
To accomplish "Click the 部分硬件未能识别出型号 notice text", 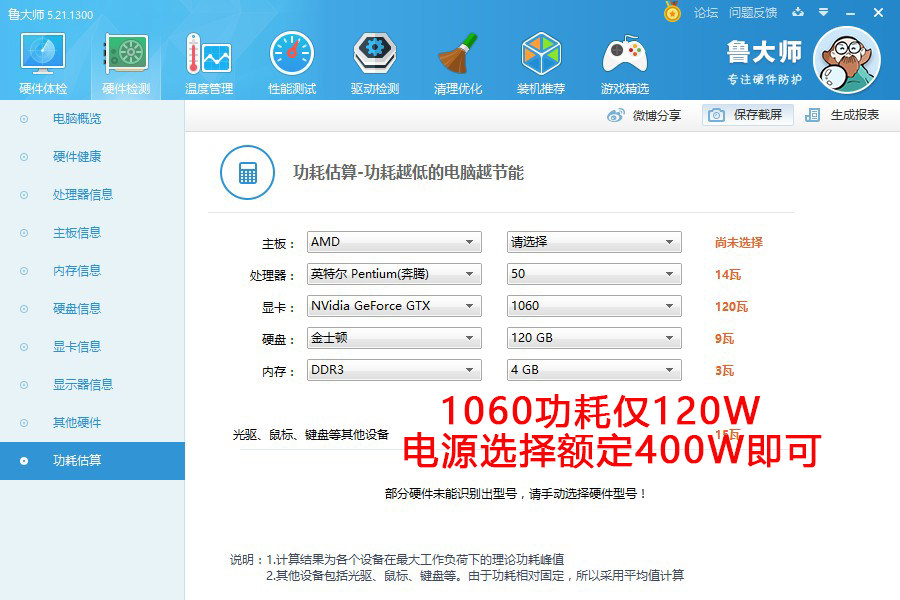I will [x=516, y=494].
